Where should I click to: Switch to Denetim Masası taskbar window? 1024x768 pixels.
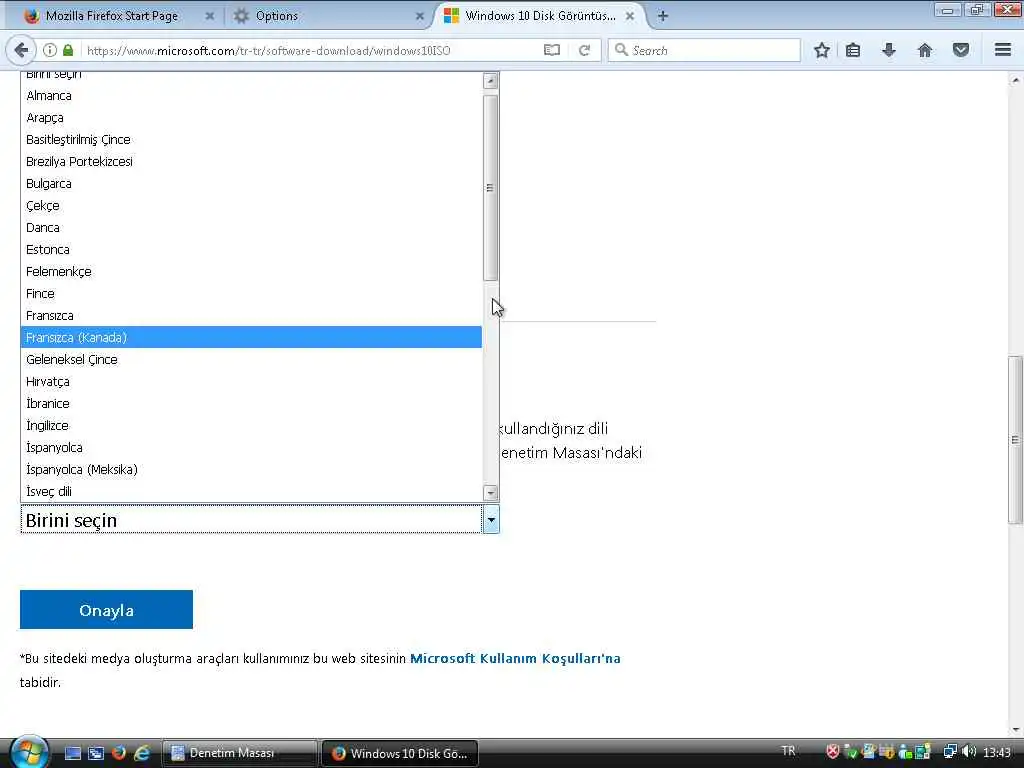[x=239, y=753]
